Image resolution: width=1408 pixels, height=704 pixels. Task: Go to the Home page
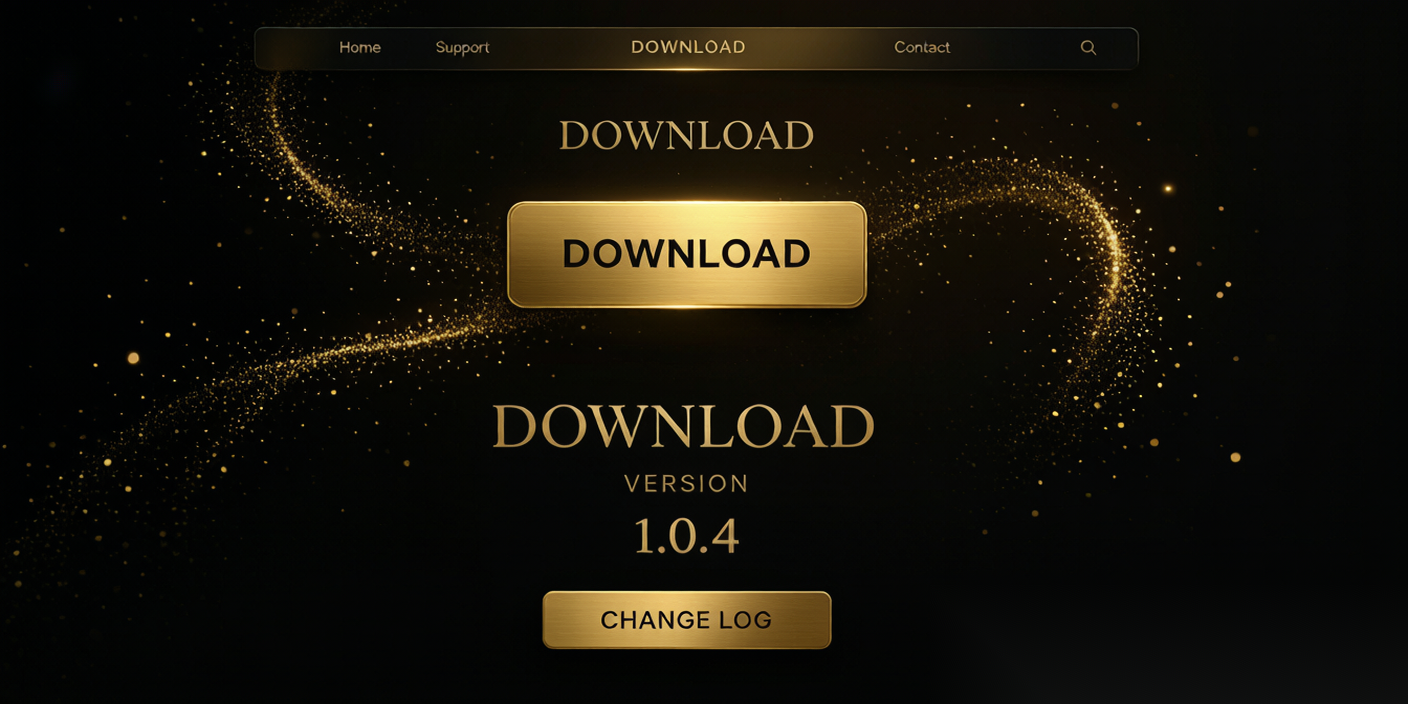(359, 47)
